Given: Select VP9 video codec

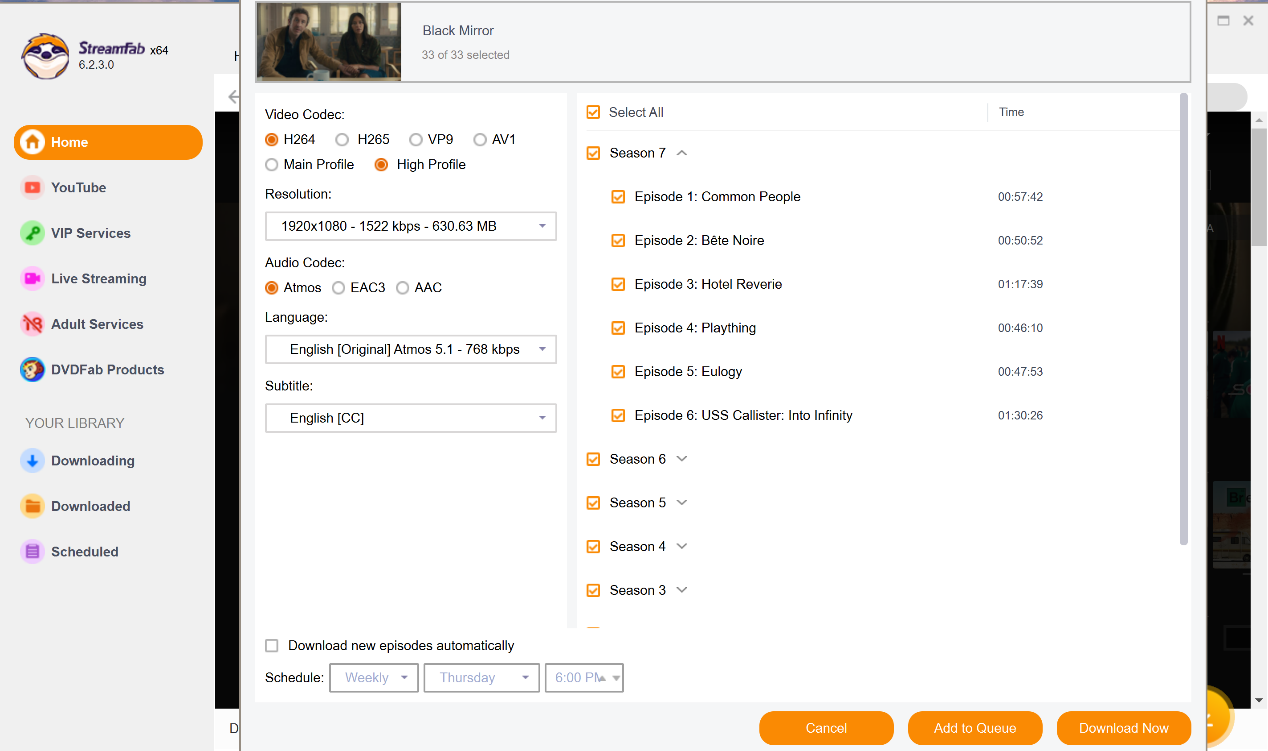Looking at the screenshot, I should (x=416, y=139).
